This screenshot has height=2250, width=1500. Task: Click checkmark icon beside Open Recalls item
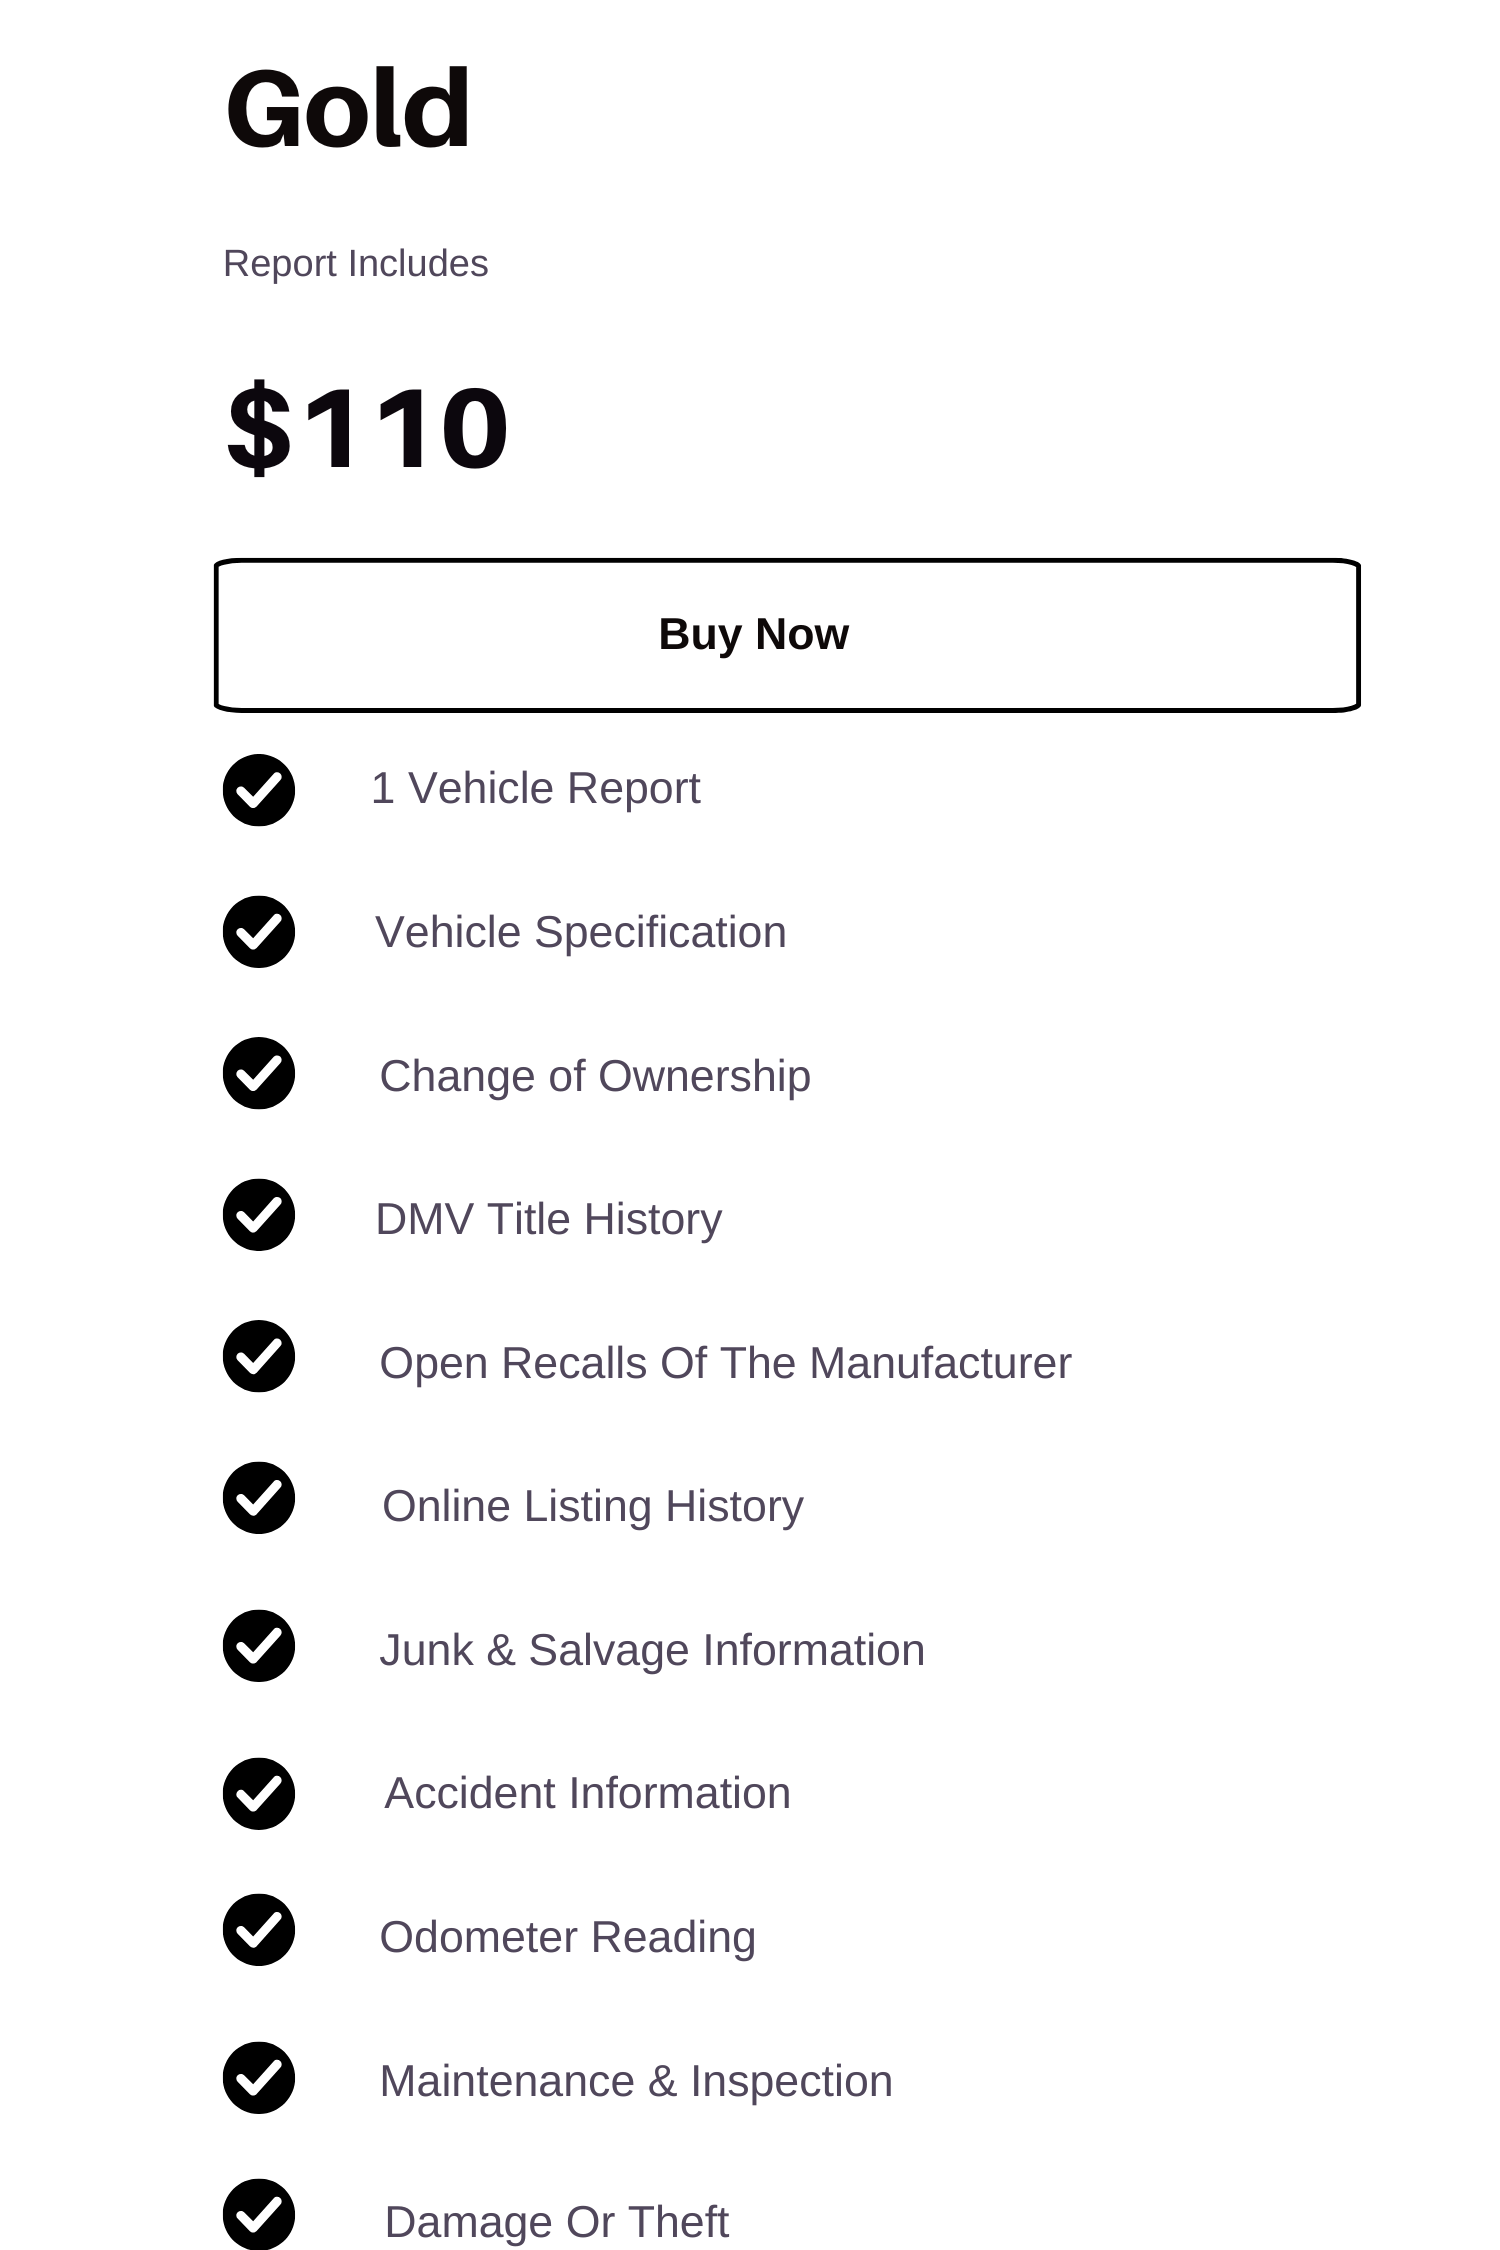tap(259, 1356)
